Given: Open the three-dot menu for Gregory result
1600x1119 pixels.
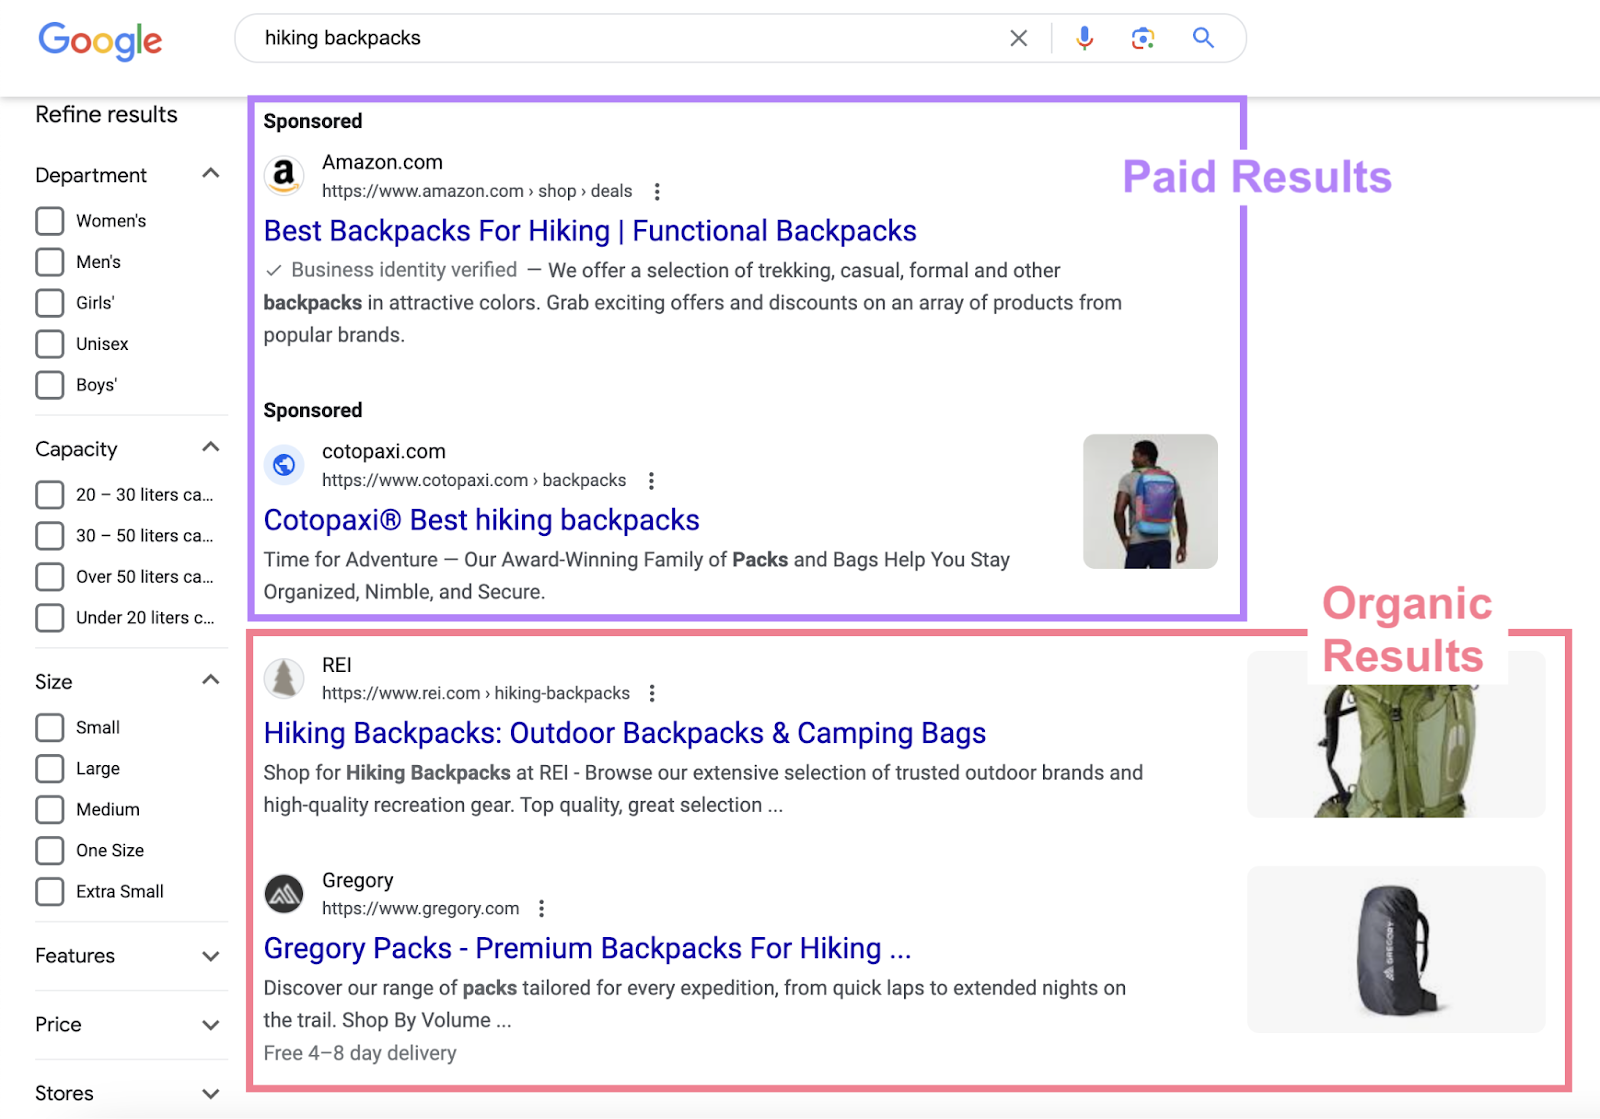Looking at the screenshot, I should pyautogui.click(x=541, y=908).
